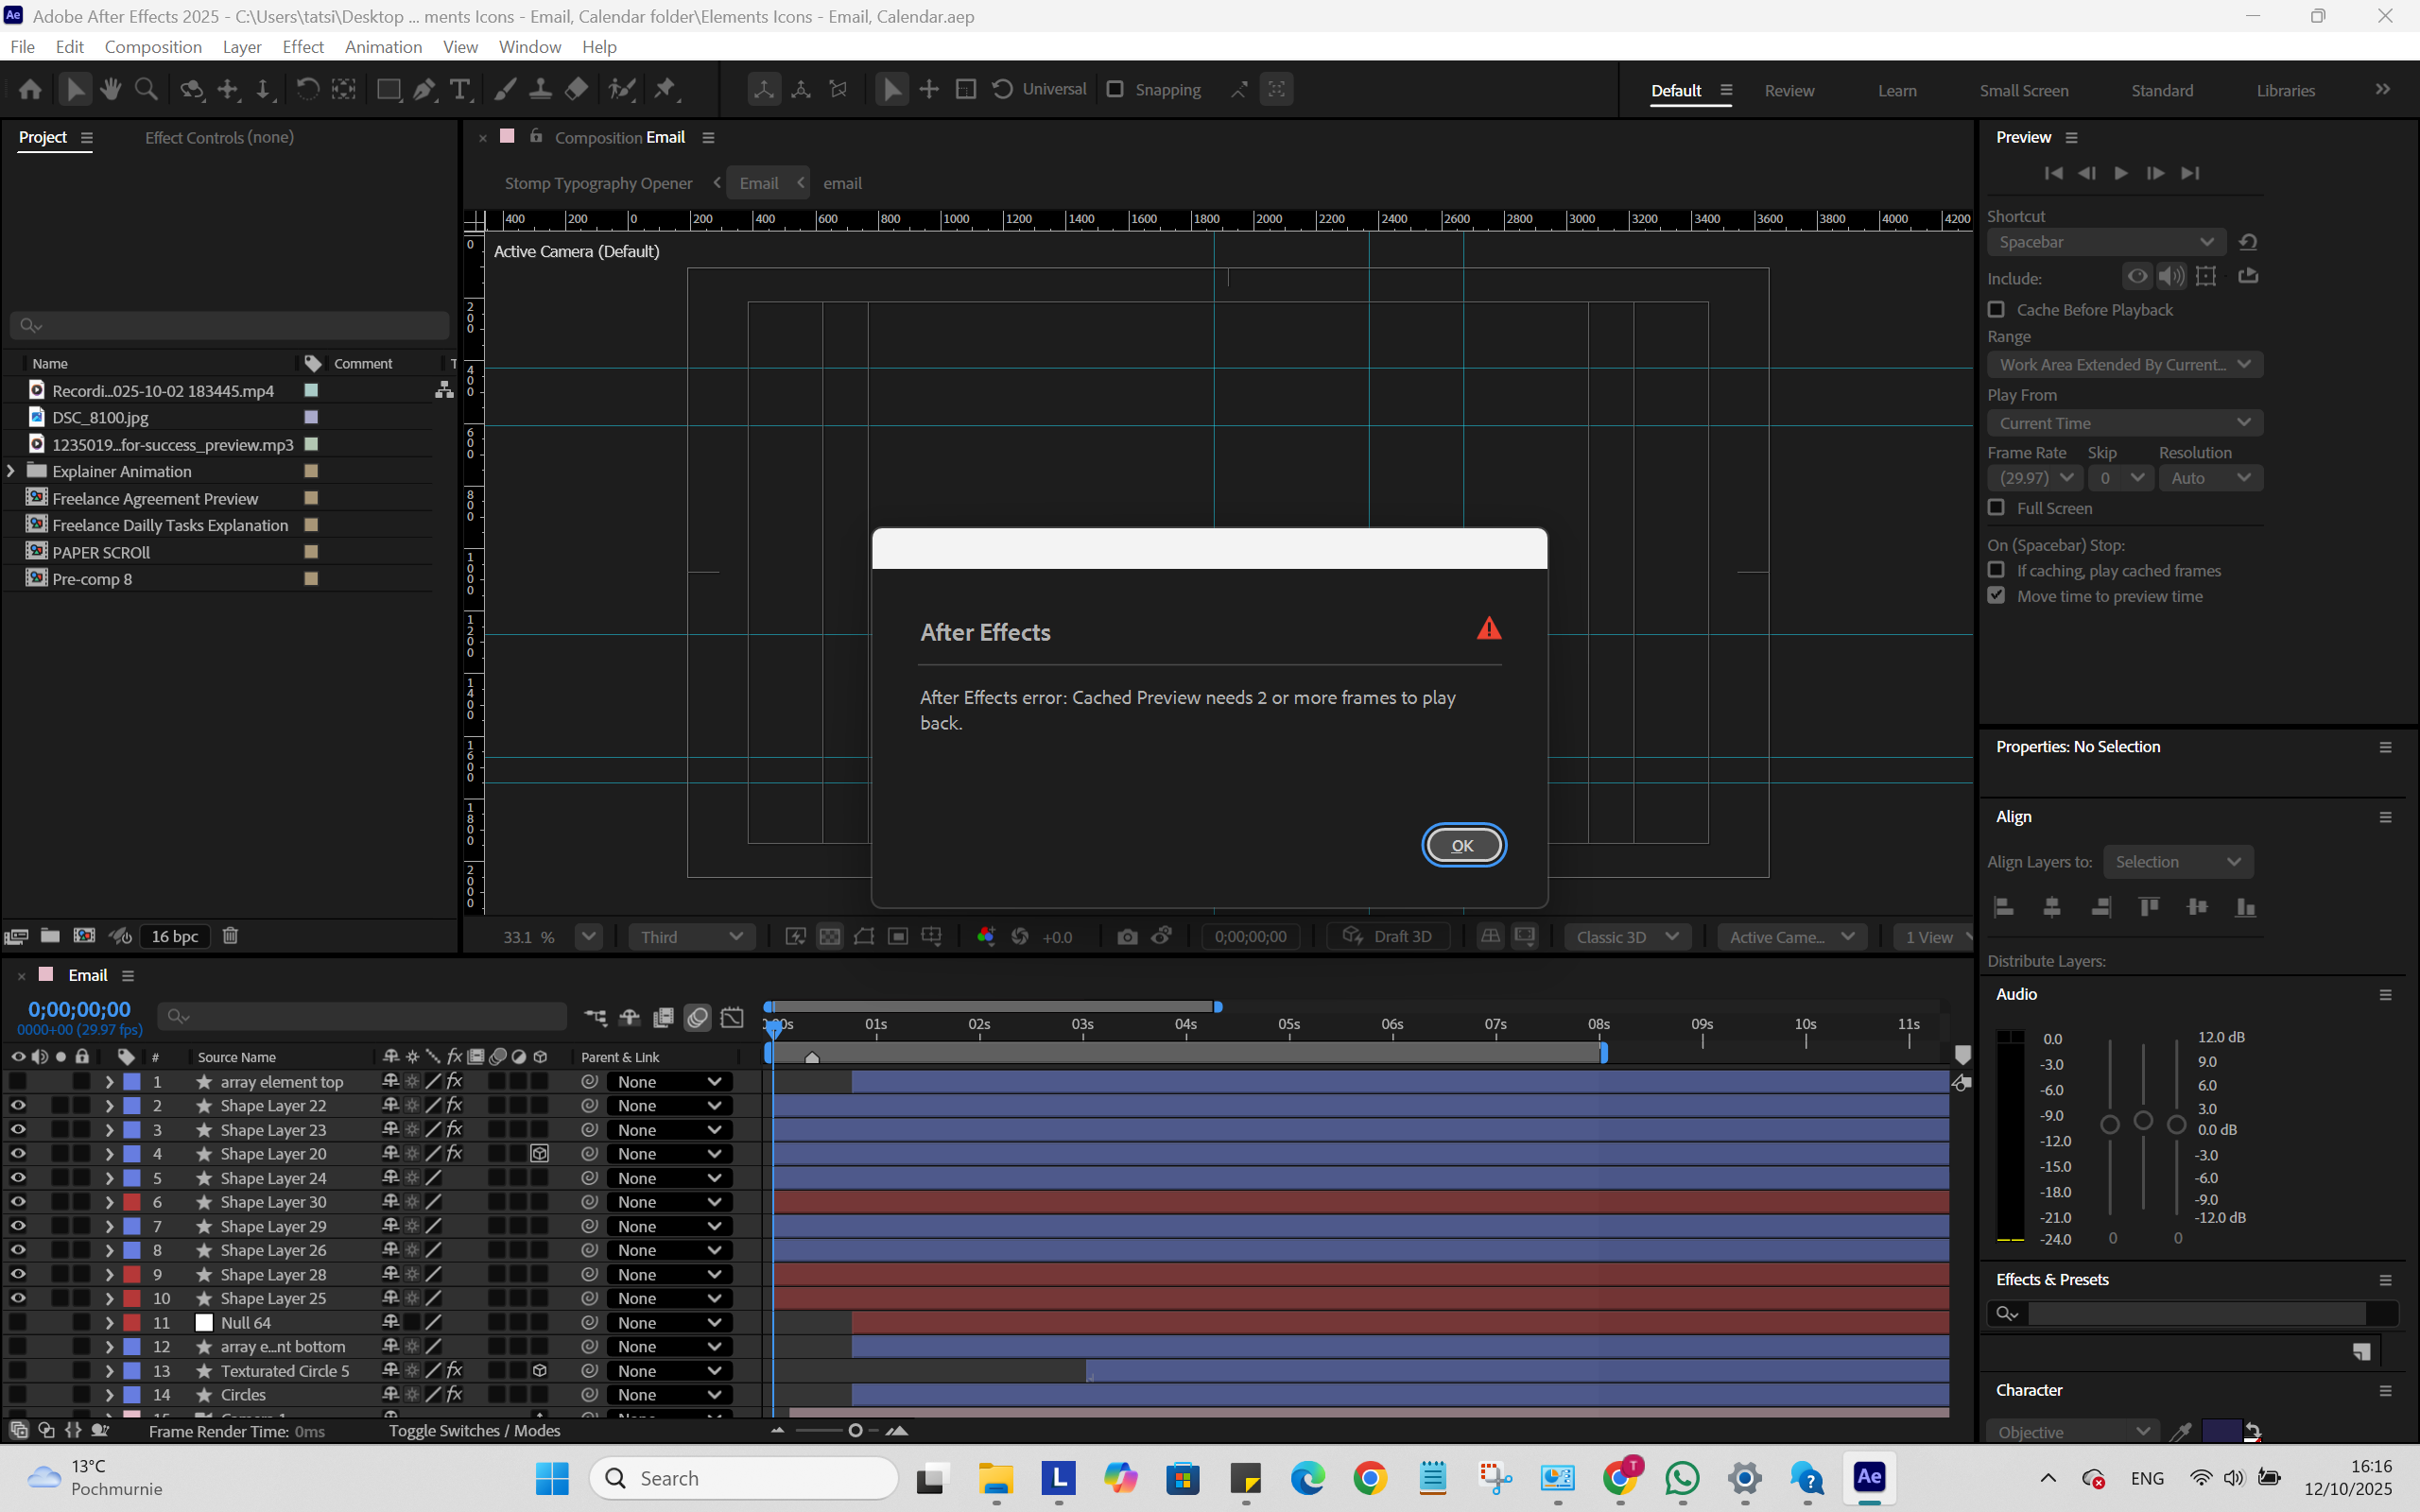Viewport: 2420px width, 1512px height.
Task: Switch to the Review workspace tab
Action: coord(1789,90)
